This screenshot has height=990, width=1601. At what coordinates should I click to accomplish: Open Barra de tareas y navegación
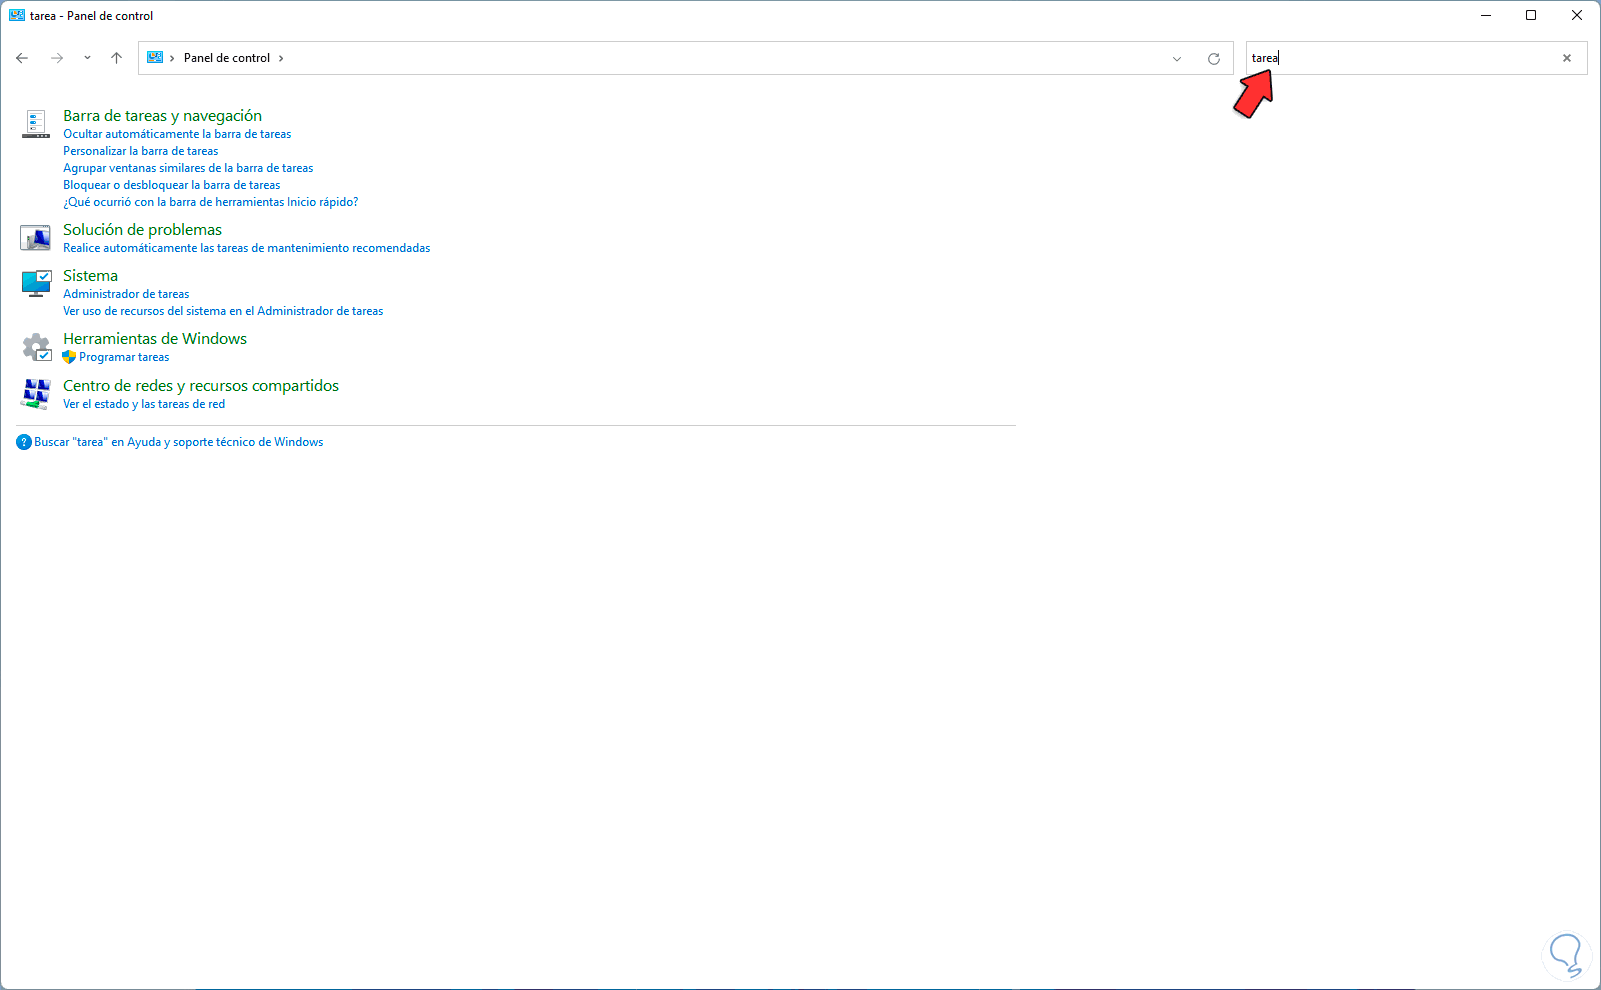click(x=162, y=116)
